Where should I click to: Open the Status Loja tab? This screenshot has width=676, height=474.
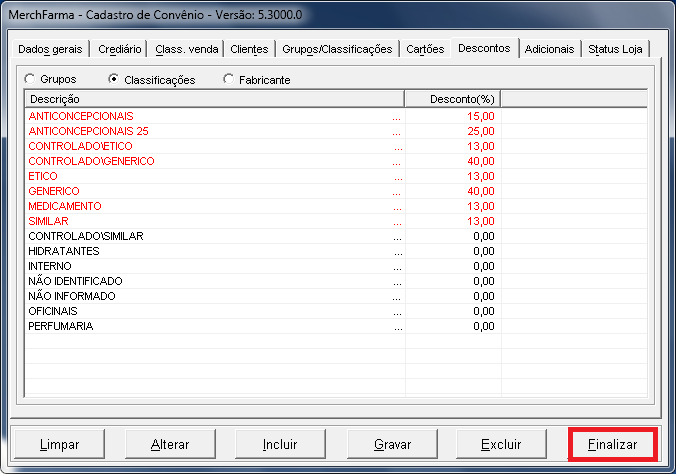click(x=615, y=49)
